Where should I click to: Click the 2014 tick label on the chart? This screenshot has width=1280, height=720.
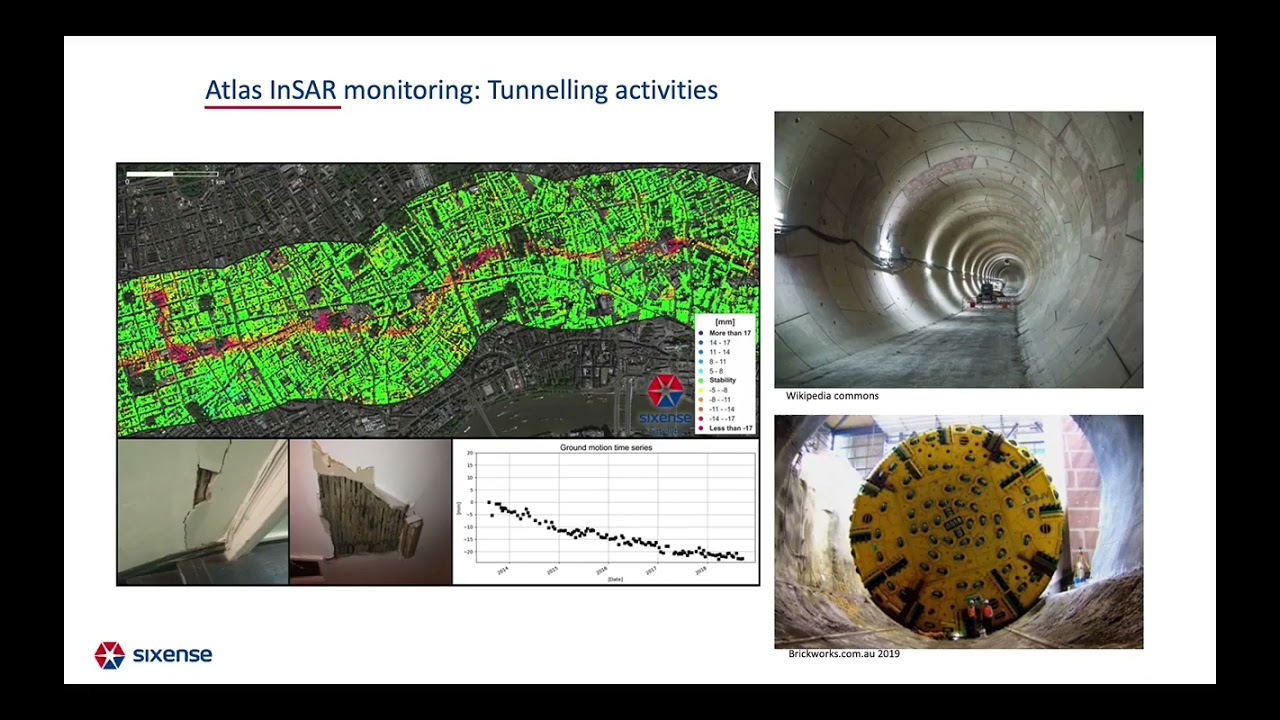click(x=503, y=570)
